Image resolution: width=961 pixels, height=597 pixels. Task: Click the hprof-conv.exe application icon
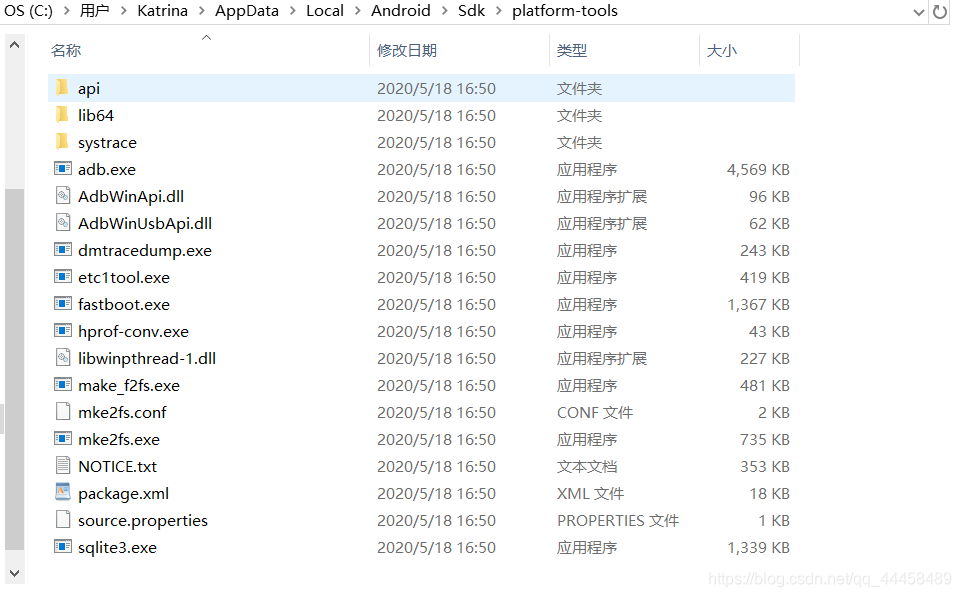63,330
